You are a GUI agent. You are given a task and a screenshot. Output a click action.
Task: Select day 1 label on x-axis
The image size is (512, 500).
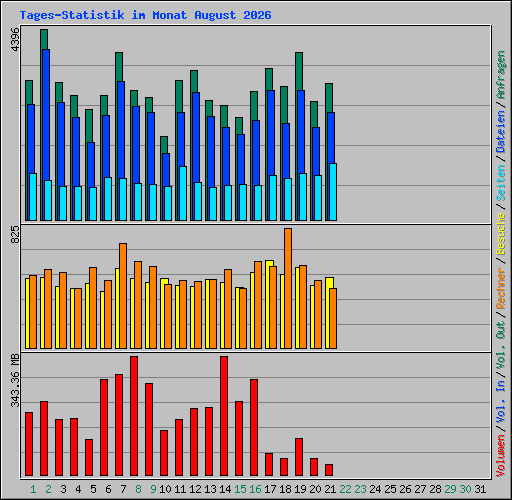(x=33, y=489)
